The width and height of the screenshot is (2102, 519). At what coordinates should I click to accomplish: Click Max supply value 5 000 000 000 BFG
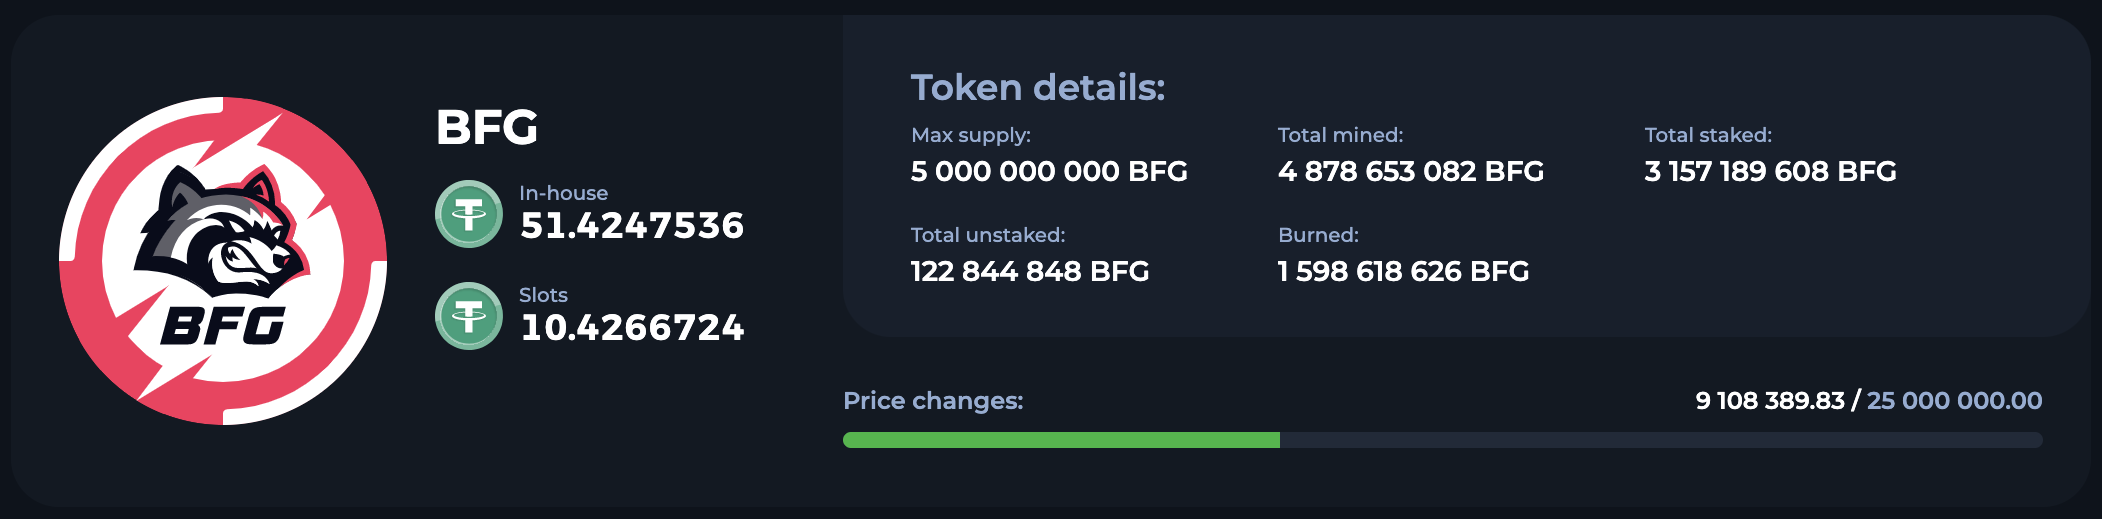(x=1049, y=171)
